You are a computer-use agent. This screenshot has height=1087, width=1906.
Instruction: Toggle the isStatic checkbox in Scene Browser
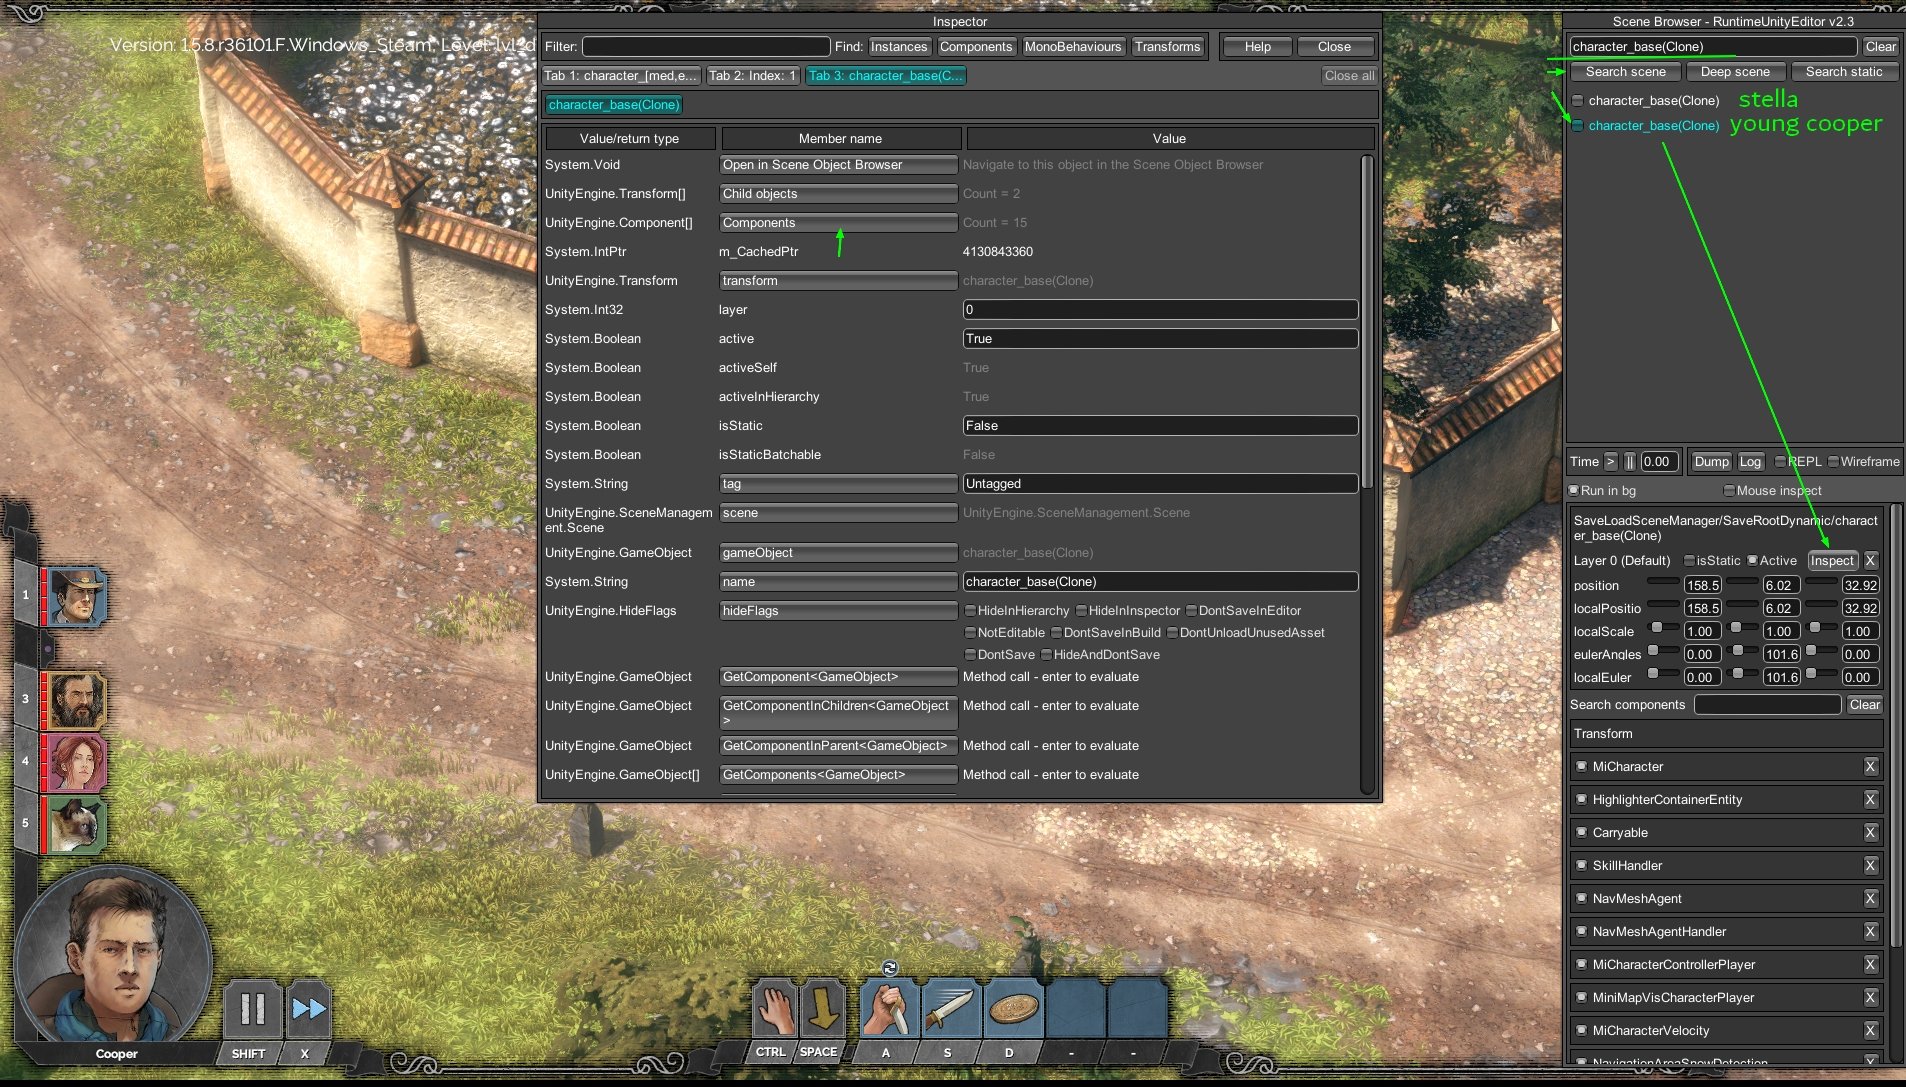pos(1689,561)
